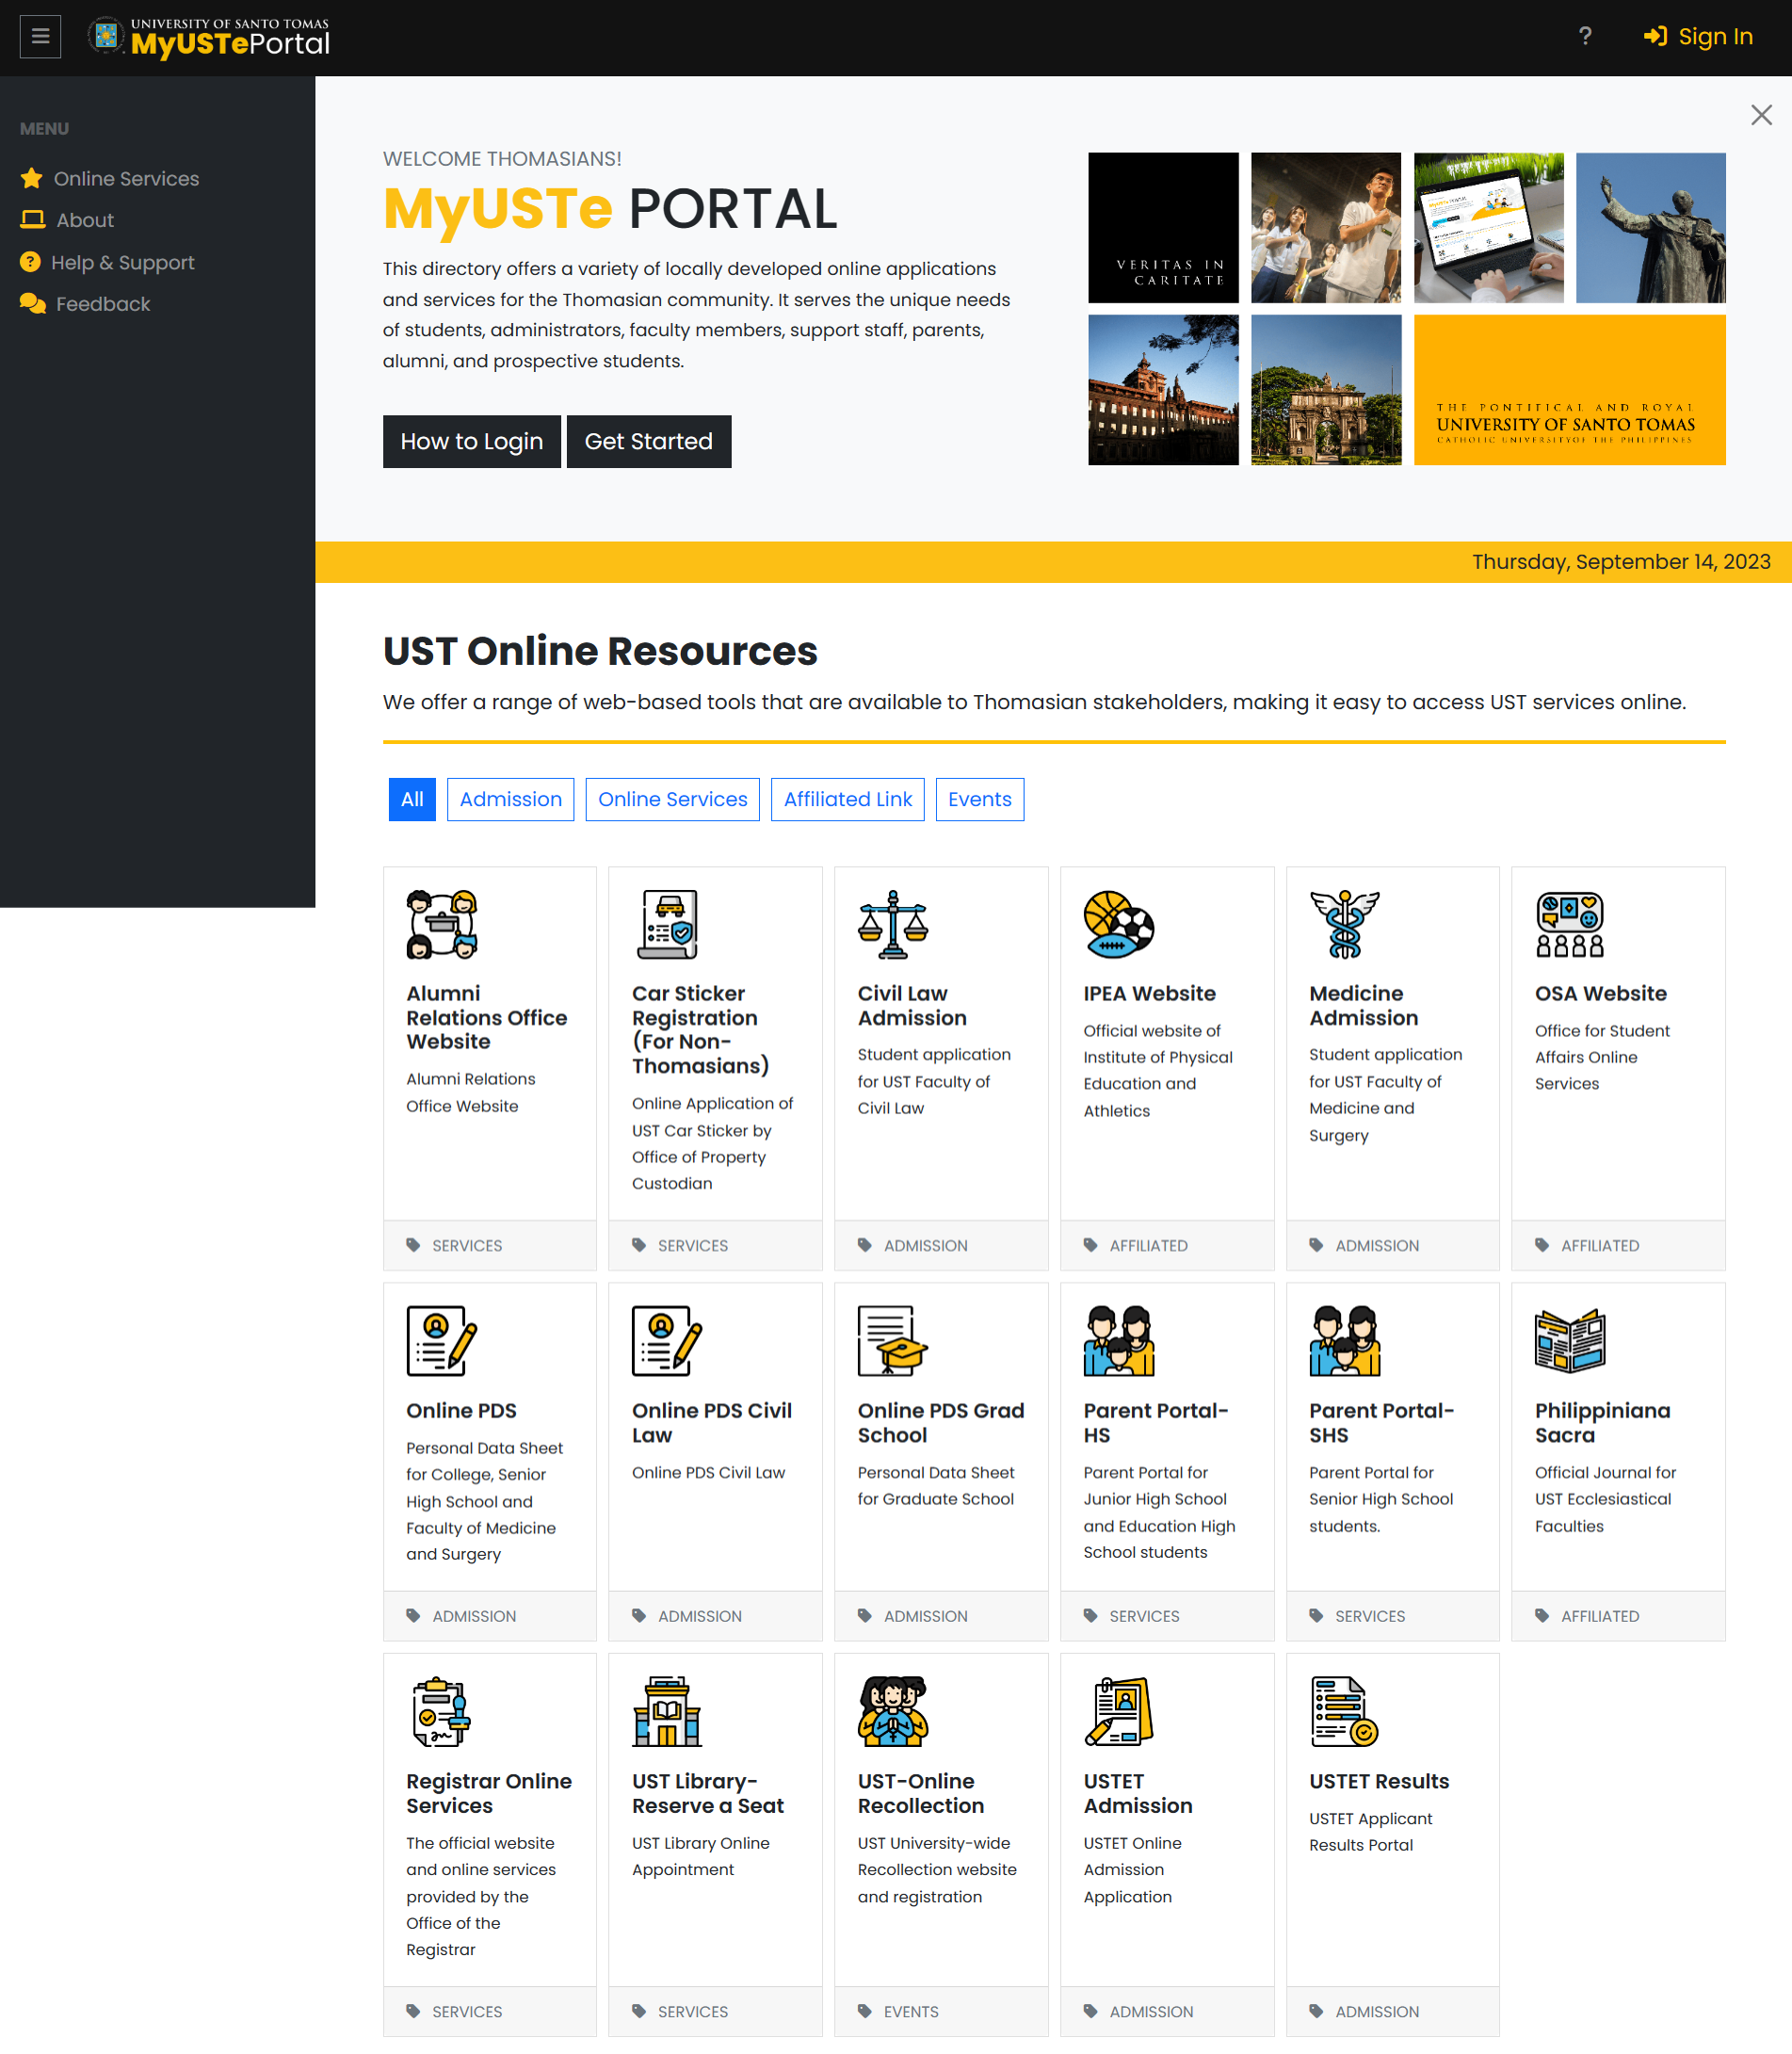Viewport: 1792px width, 2054px height.
Task: Open Car Sticker Registration (For Non-Thomasians) title
Action: (x=701, y=1029)
